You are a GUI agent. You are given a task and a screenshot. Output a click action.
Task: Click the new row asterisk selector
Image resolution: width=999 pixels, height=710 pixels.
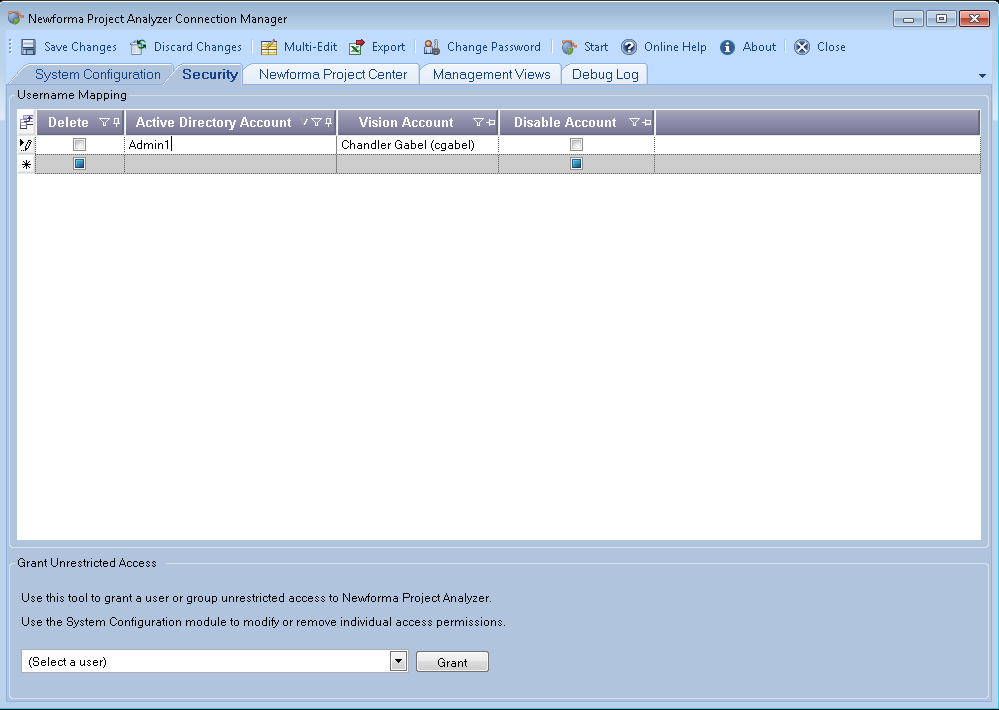point(26,164)
